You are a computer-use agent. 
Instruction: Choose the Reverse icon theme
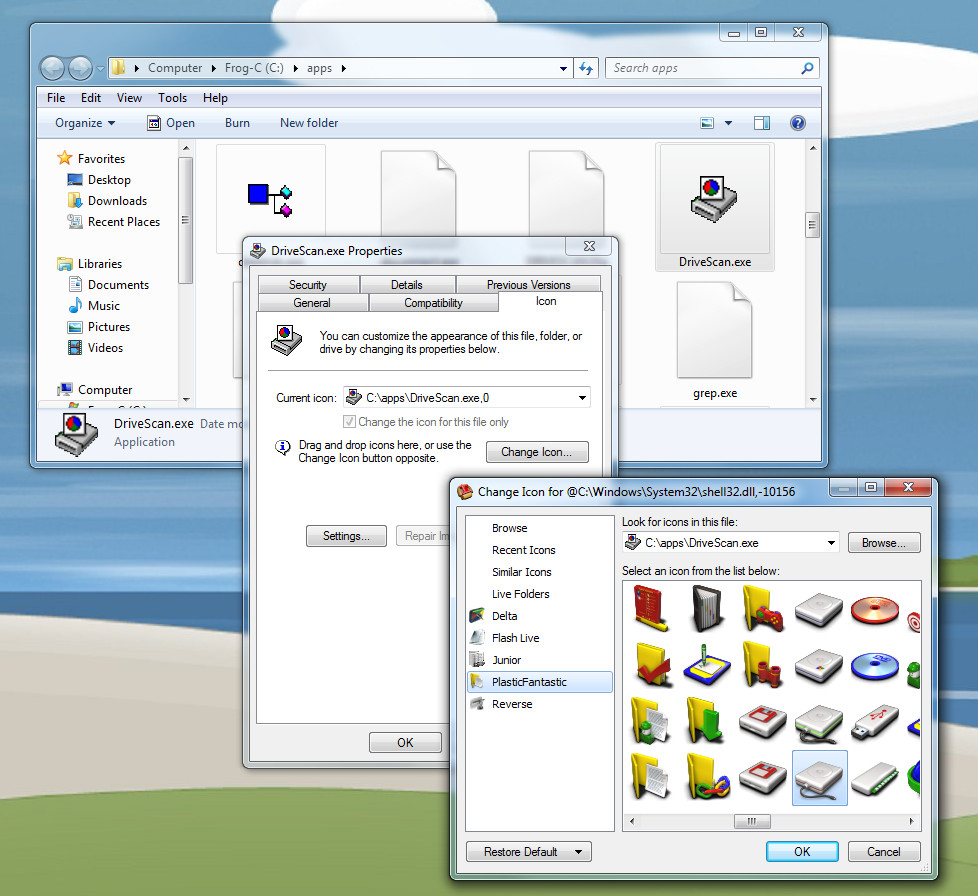511,704
